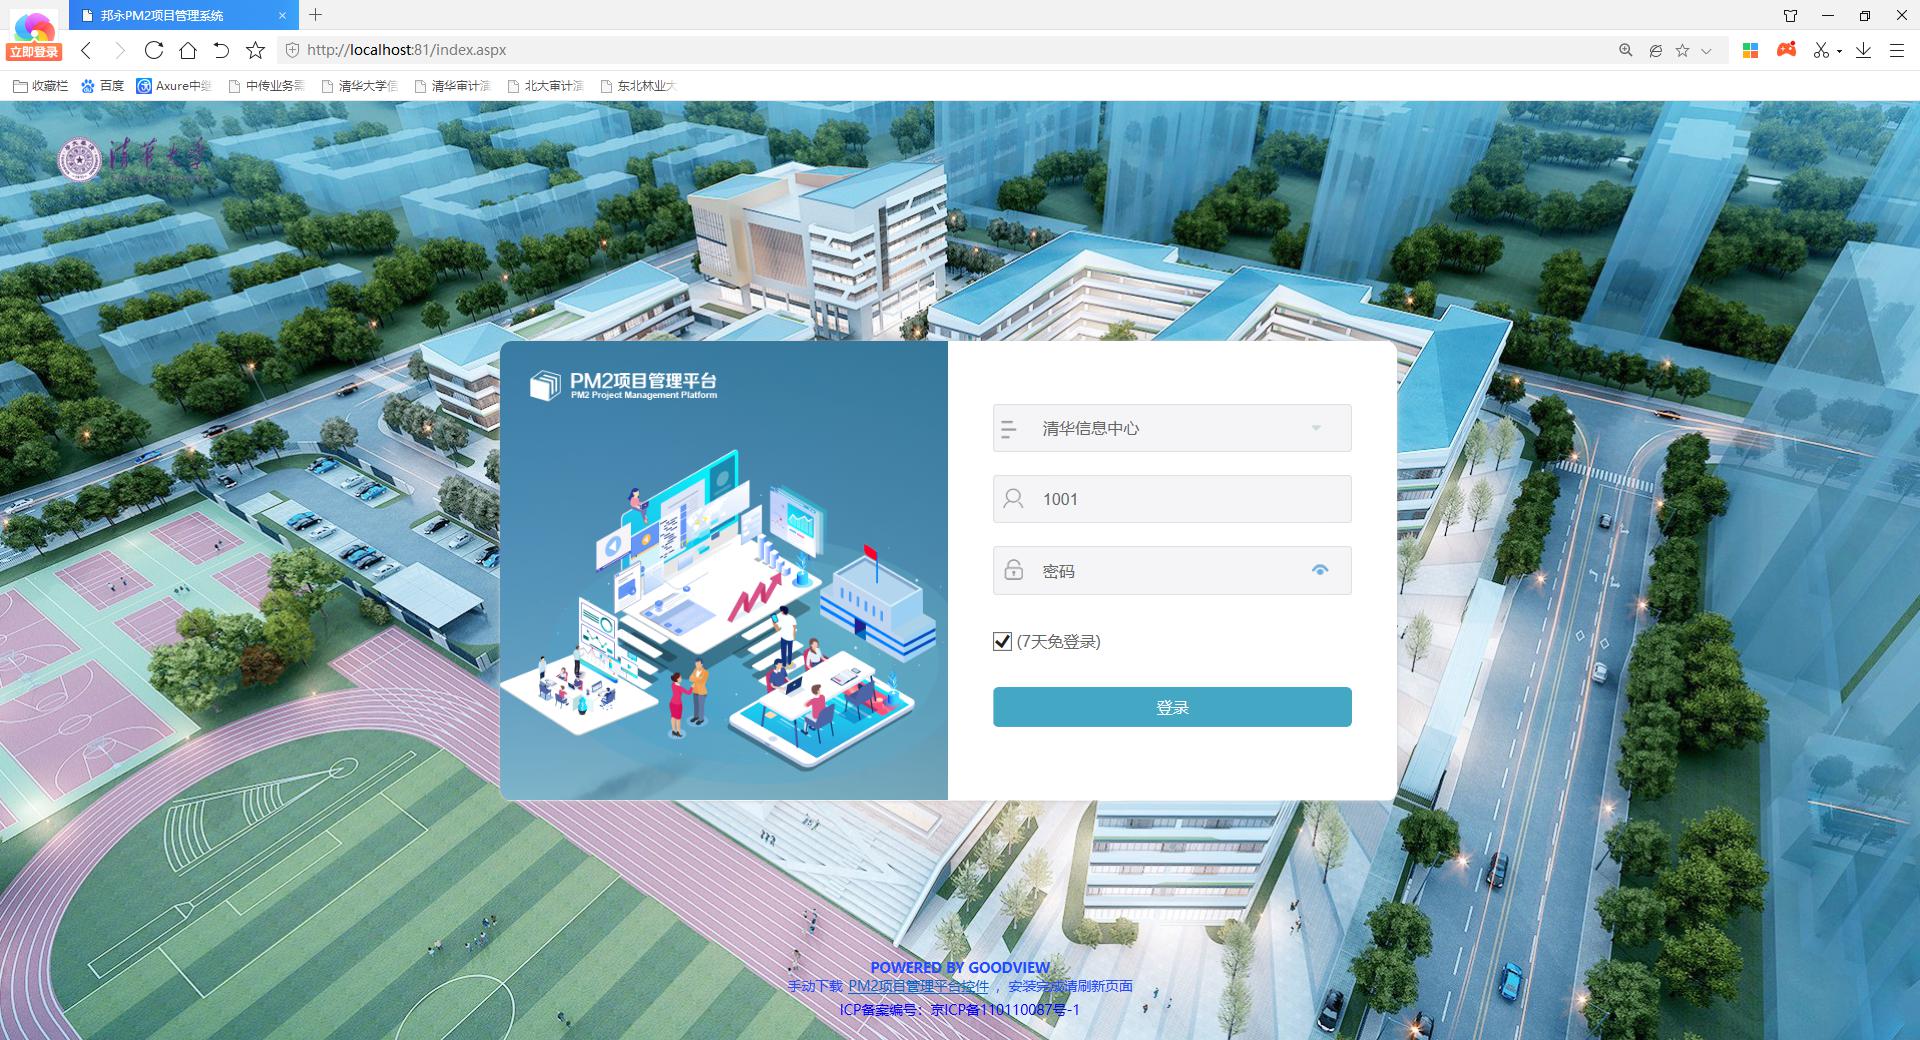Open the screenshot tool dropdown arrow
The height and width of the screenshot is (1040, 1920).
pos(1839,51)
